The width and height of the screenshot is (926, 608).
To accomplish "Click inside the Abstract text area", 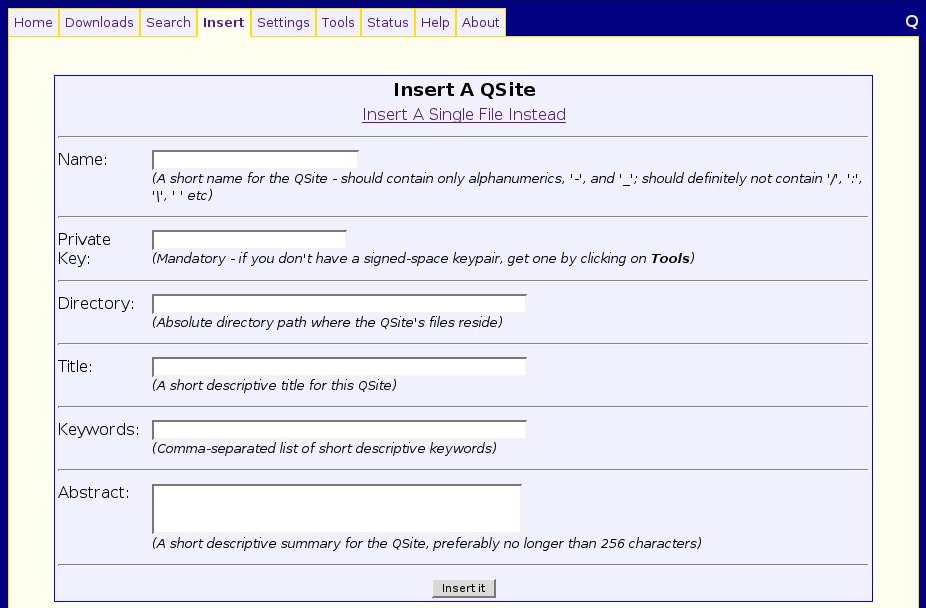I will (337, 508).
